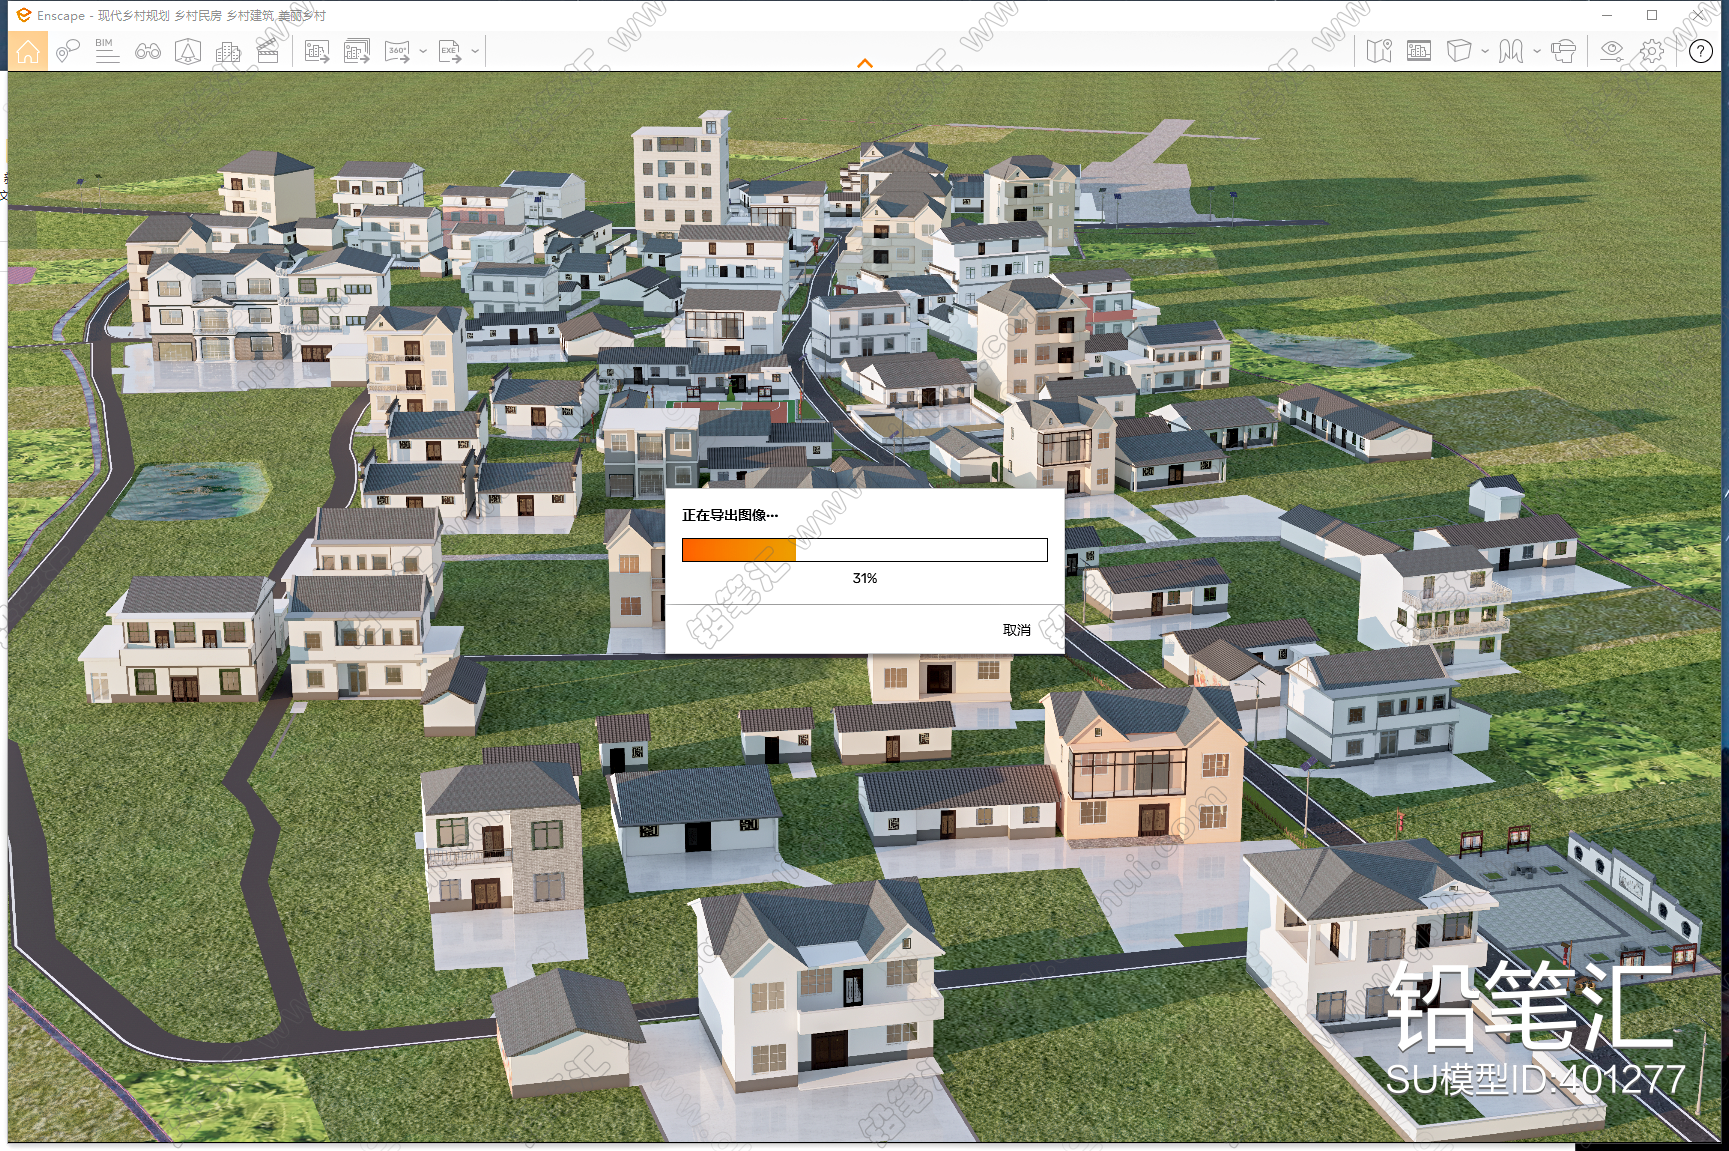
Task: Toggle the minimap with location pin icon
Action: pyautogui.click(x=1379, y=51)
